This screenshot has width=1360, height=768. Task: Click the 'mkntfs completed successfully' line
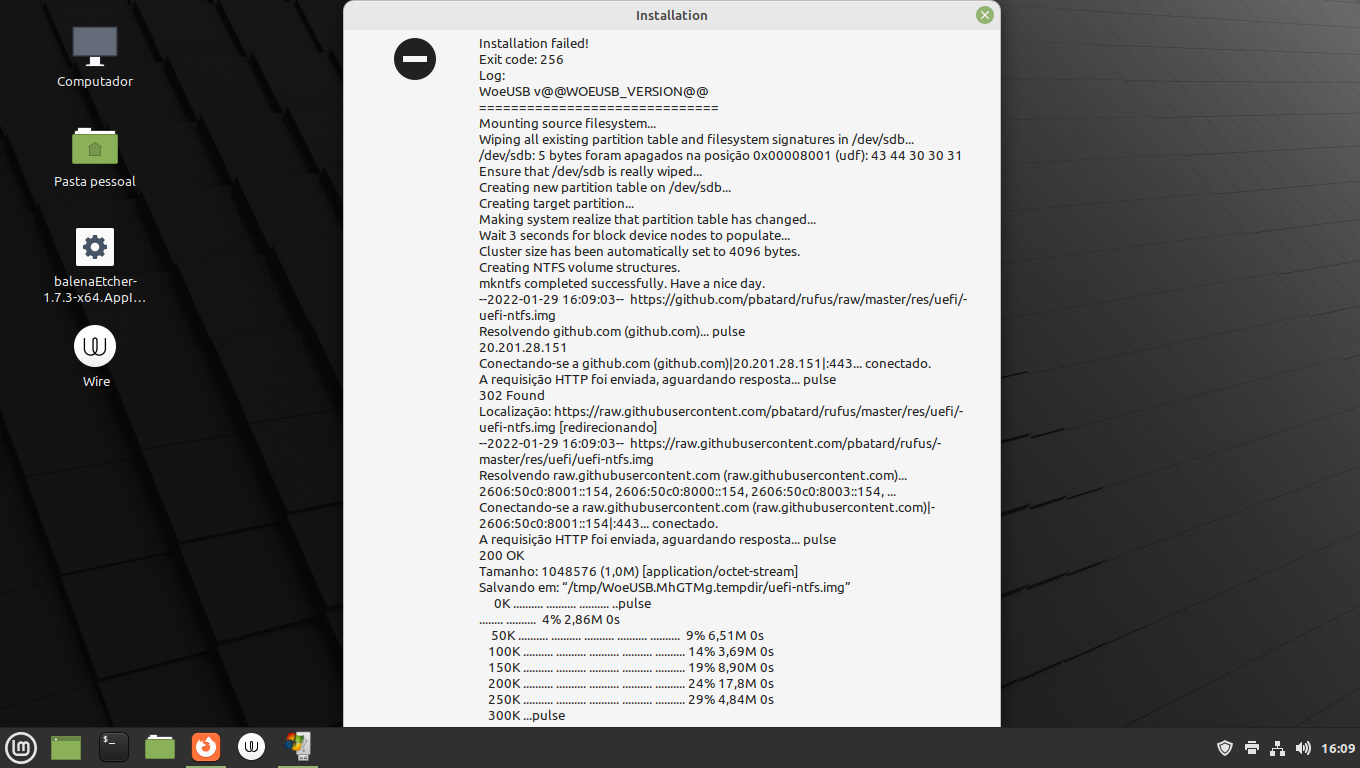pos(622,283)
